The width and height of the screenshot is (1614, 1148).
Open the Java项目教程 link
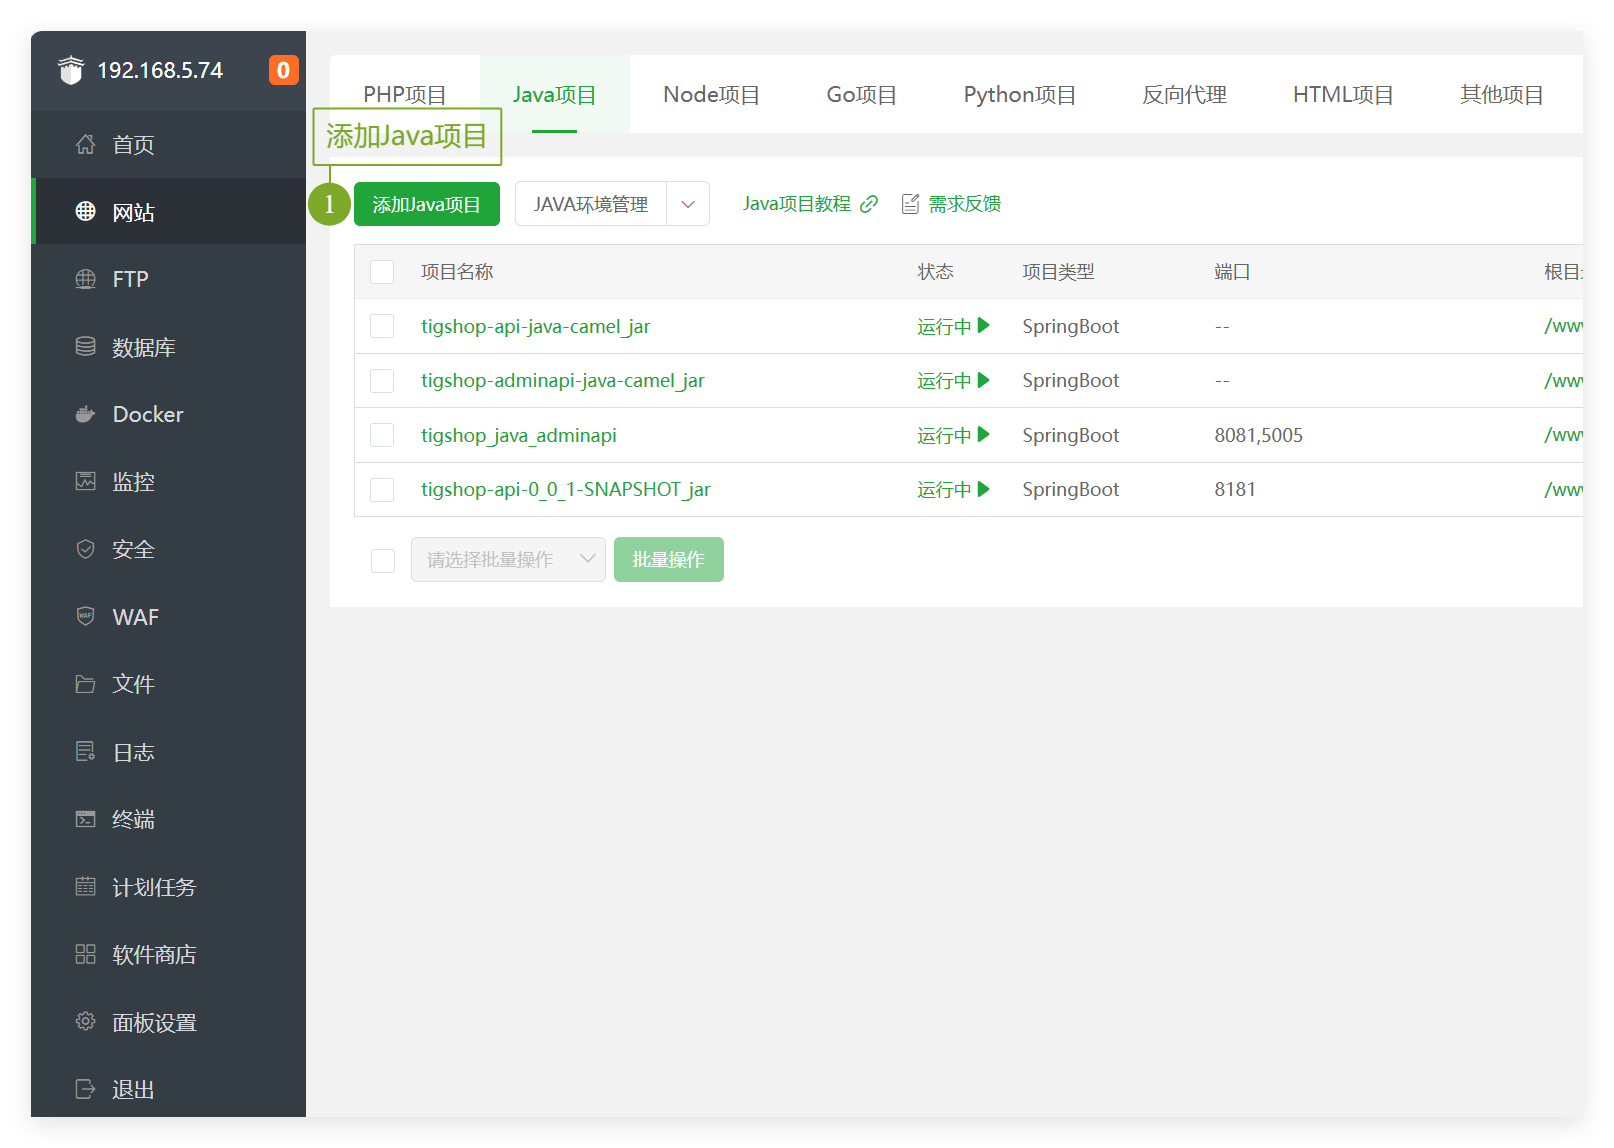[x=797, y=204]
